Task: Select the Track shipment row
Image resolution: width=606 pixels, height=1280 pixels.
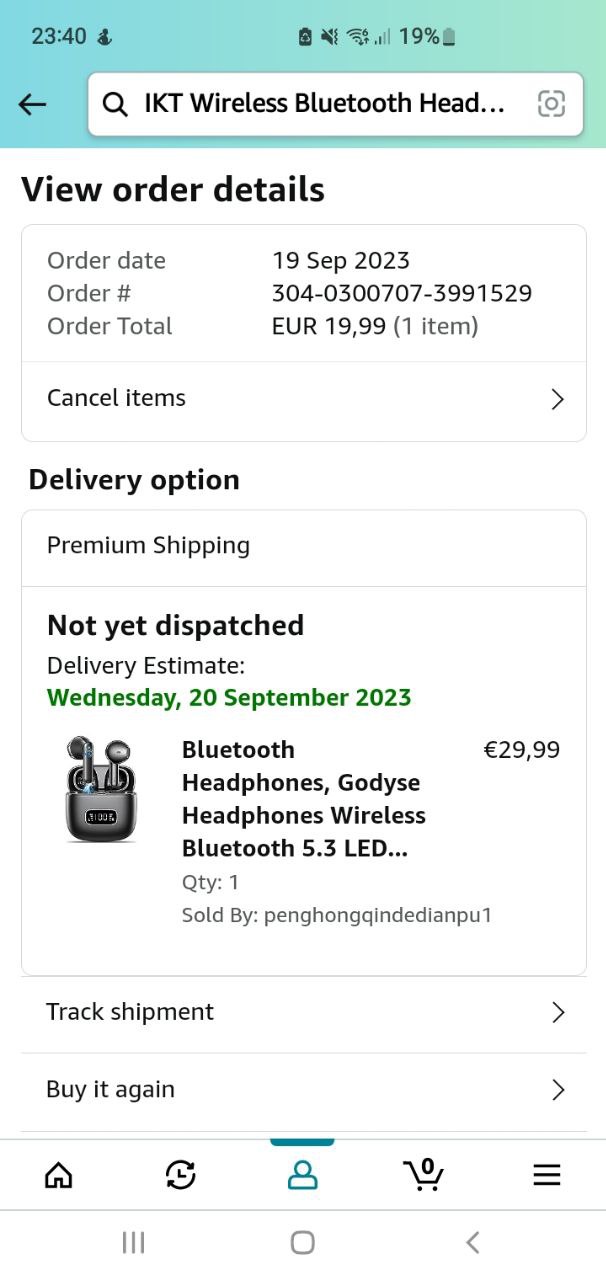Action: [x=130, y=1012]
